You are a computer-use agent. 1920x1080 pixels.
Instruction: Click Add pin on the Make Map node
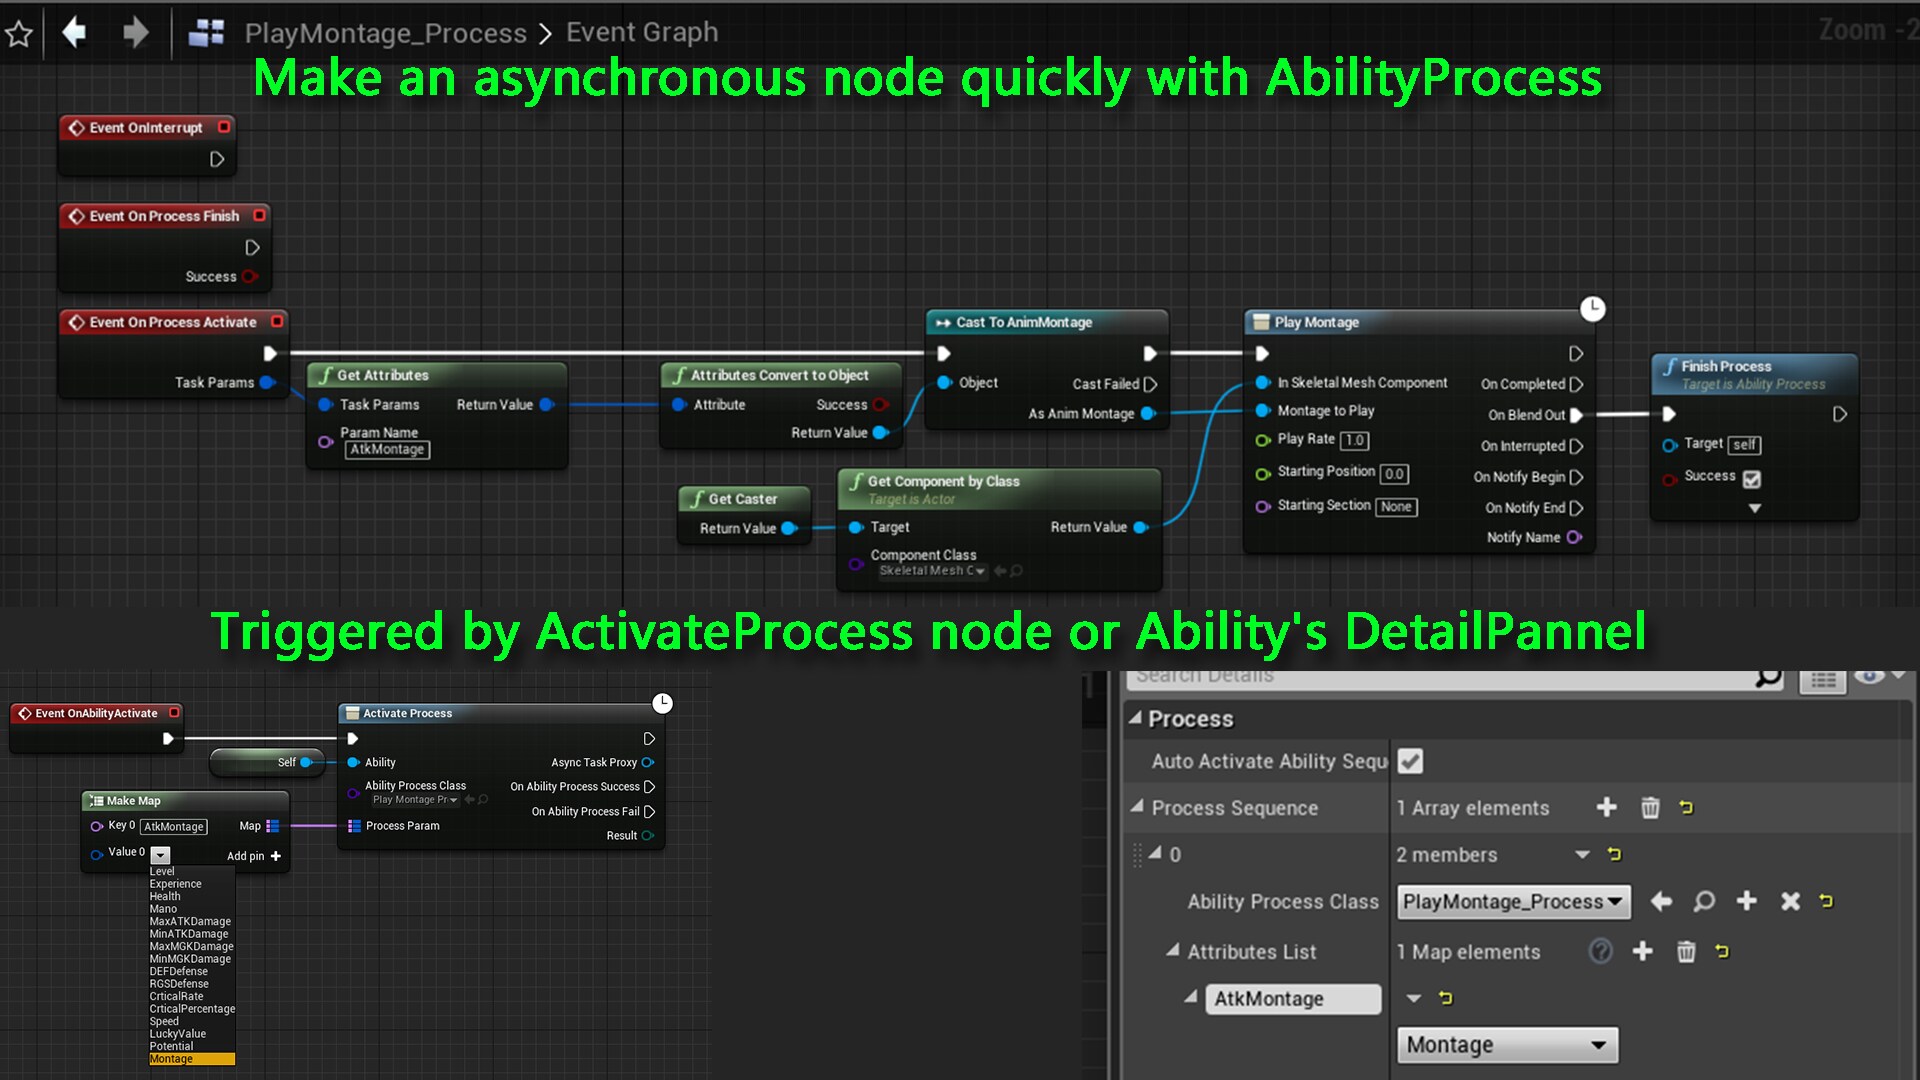[252, 856]
